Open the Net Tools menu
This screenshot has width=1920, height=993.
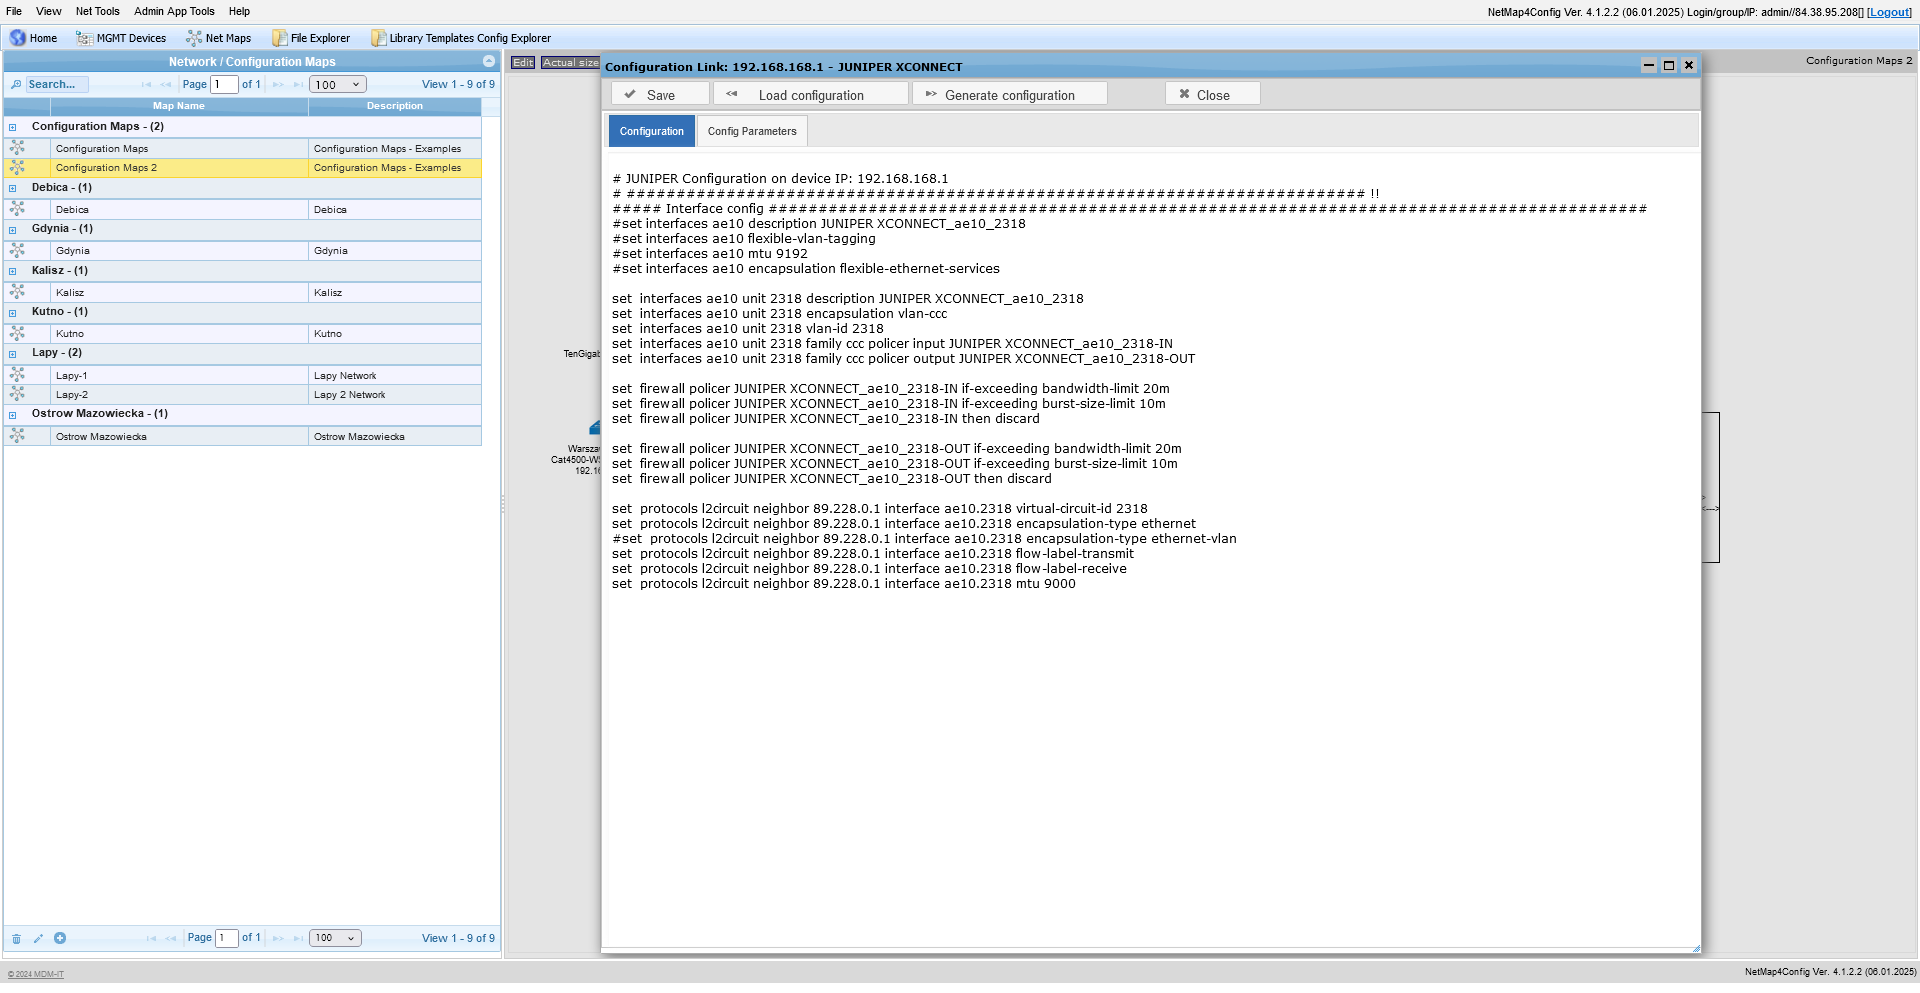click(x=98, y=11)
